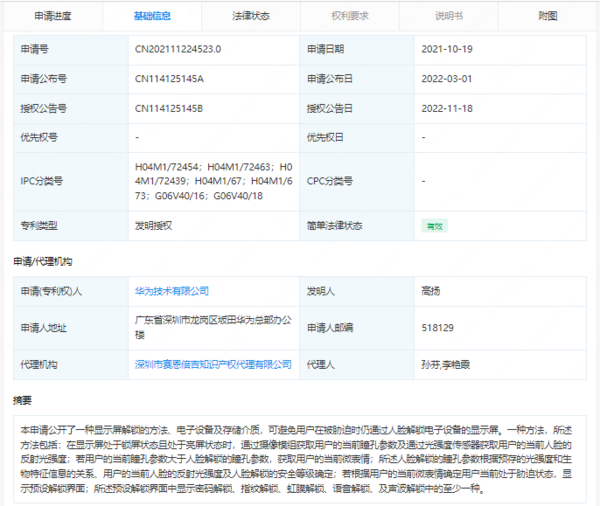Switch to the 说明书 tab
This screenshot has width=600, height=506.
(x=449, y=16)
